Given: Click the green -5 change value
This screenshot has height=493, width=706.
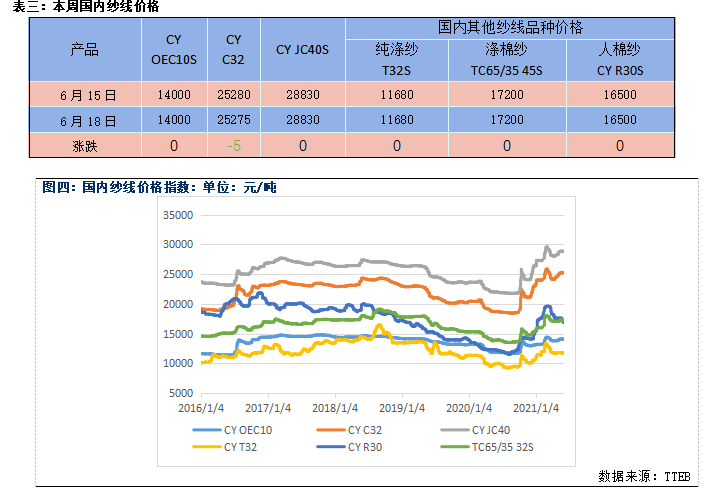Looking at the screenshot, I should [x=234, y=145].
